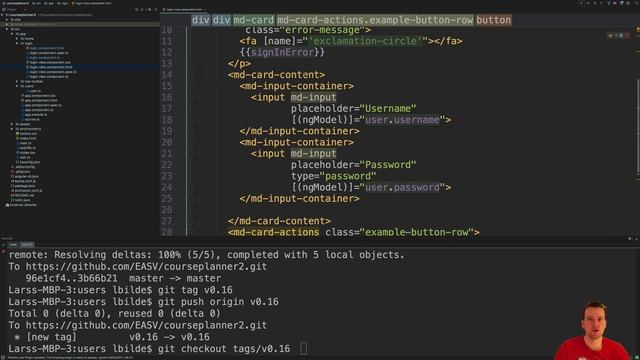
Task: Open README.md in the project tree
Action: pyautogui.click(x=24, y=196)
